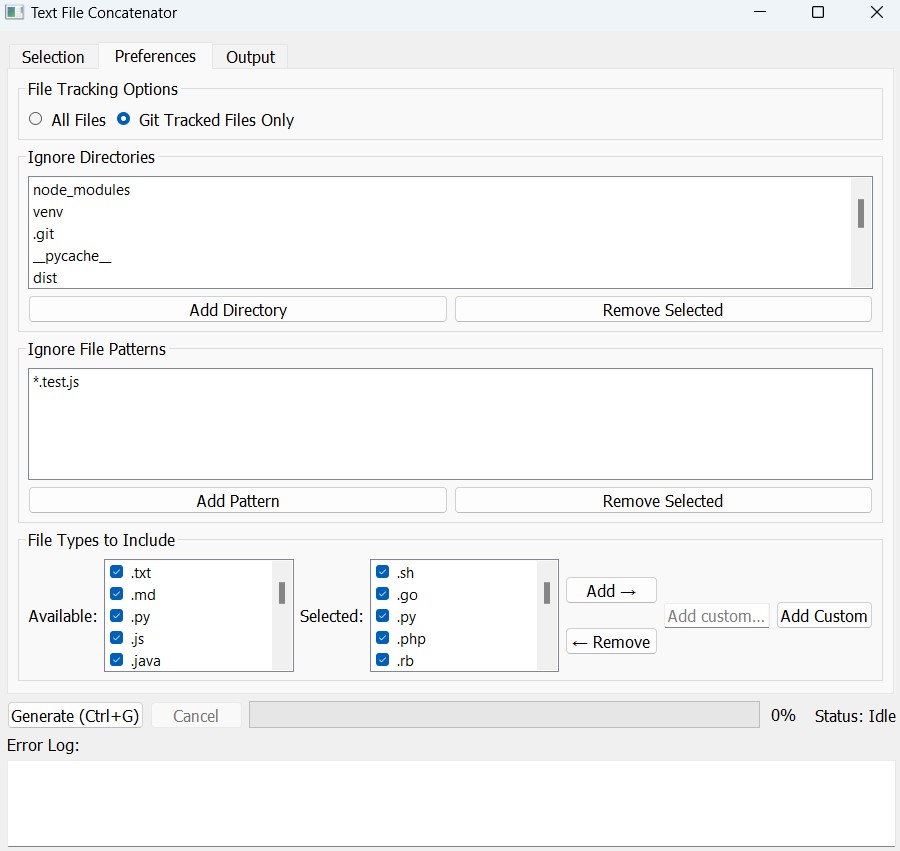Open the Preferences tab

[155, 56]
